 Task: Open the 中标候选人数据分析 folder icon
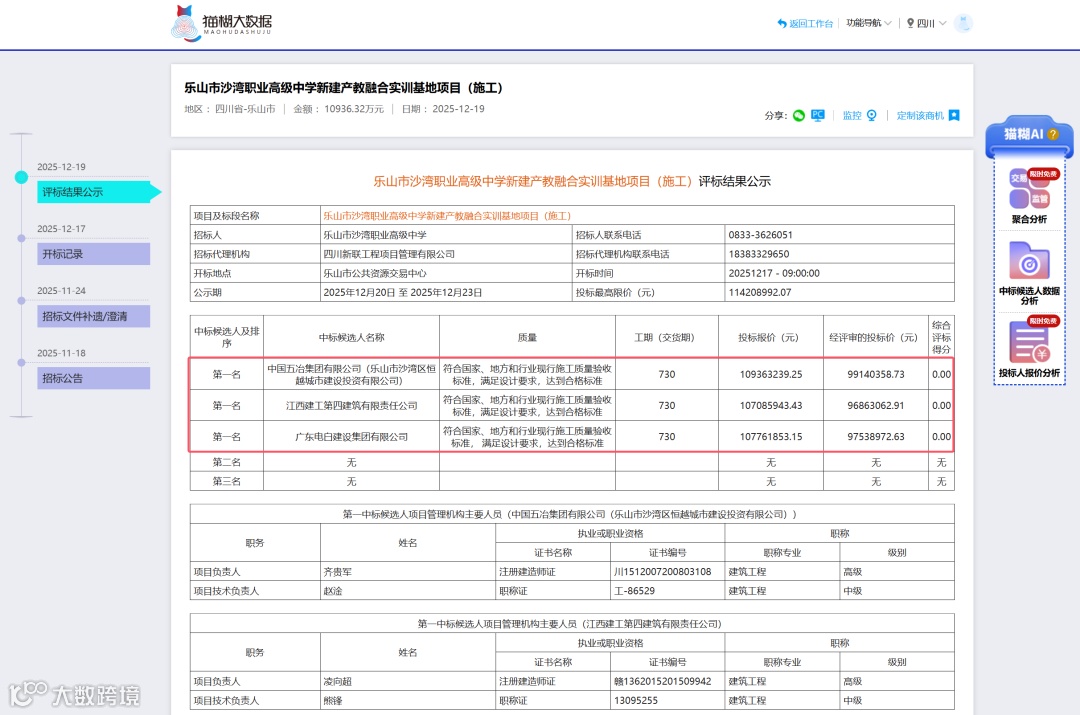[x=1029, y=260]
